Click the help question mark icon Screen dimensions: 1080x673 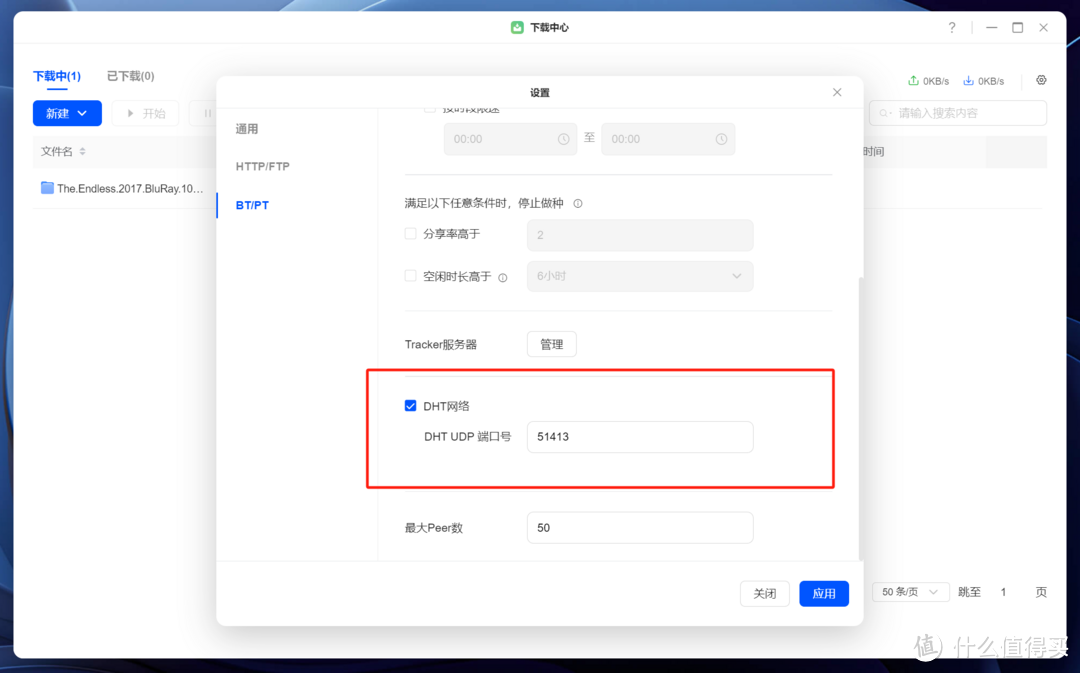[951, 28]
